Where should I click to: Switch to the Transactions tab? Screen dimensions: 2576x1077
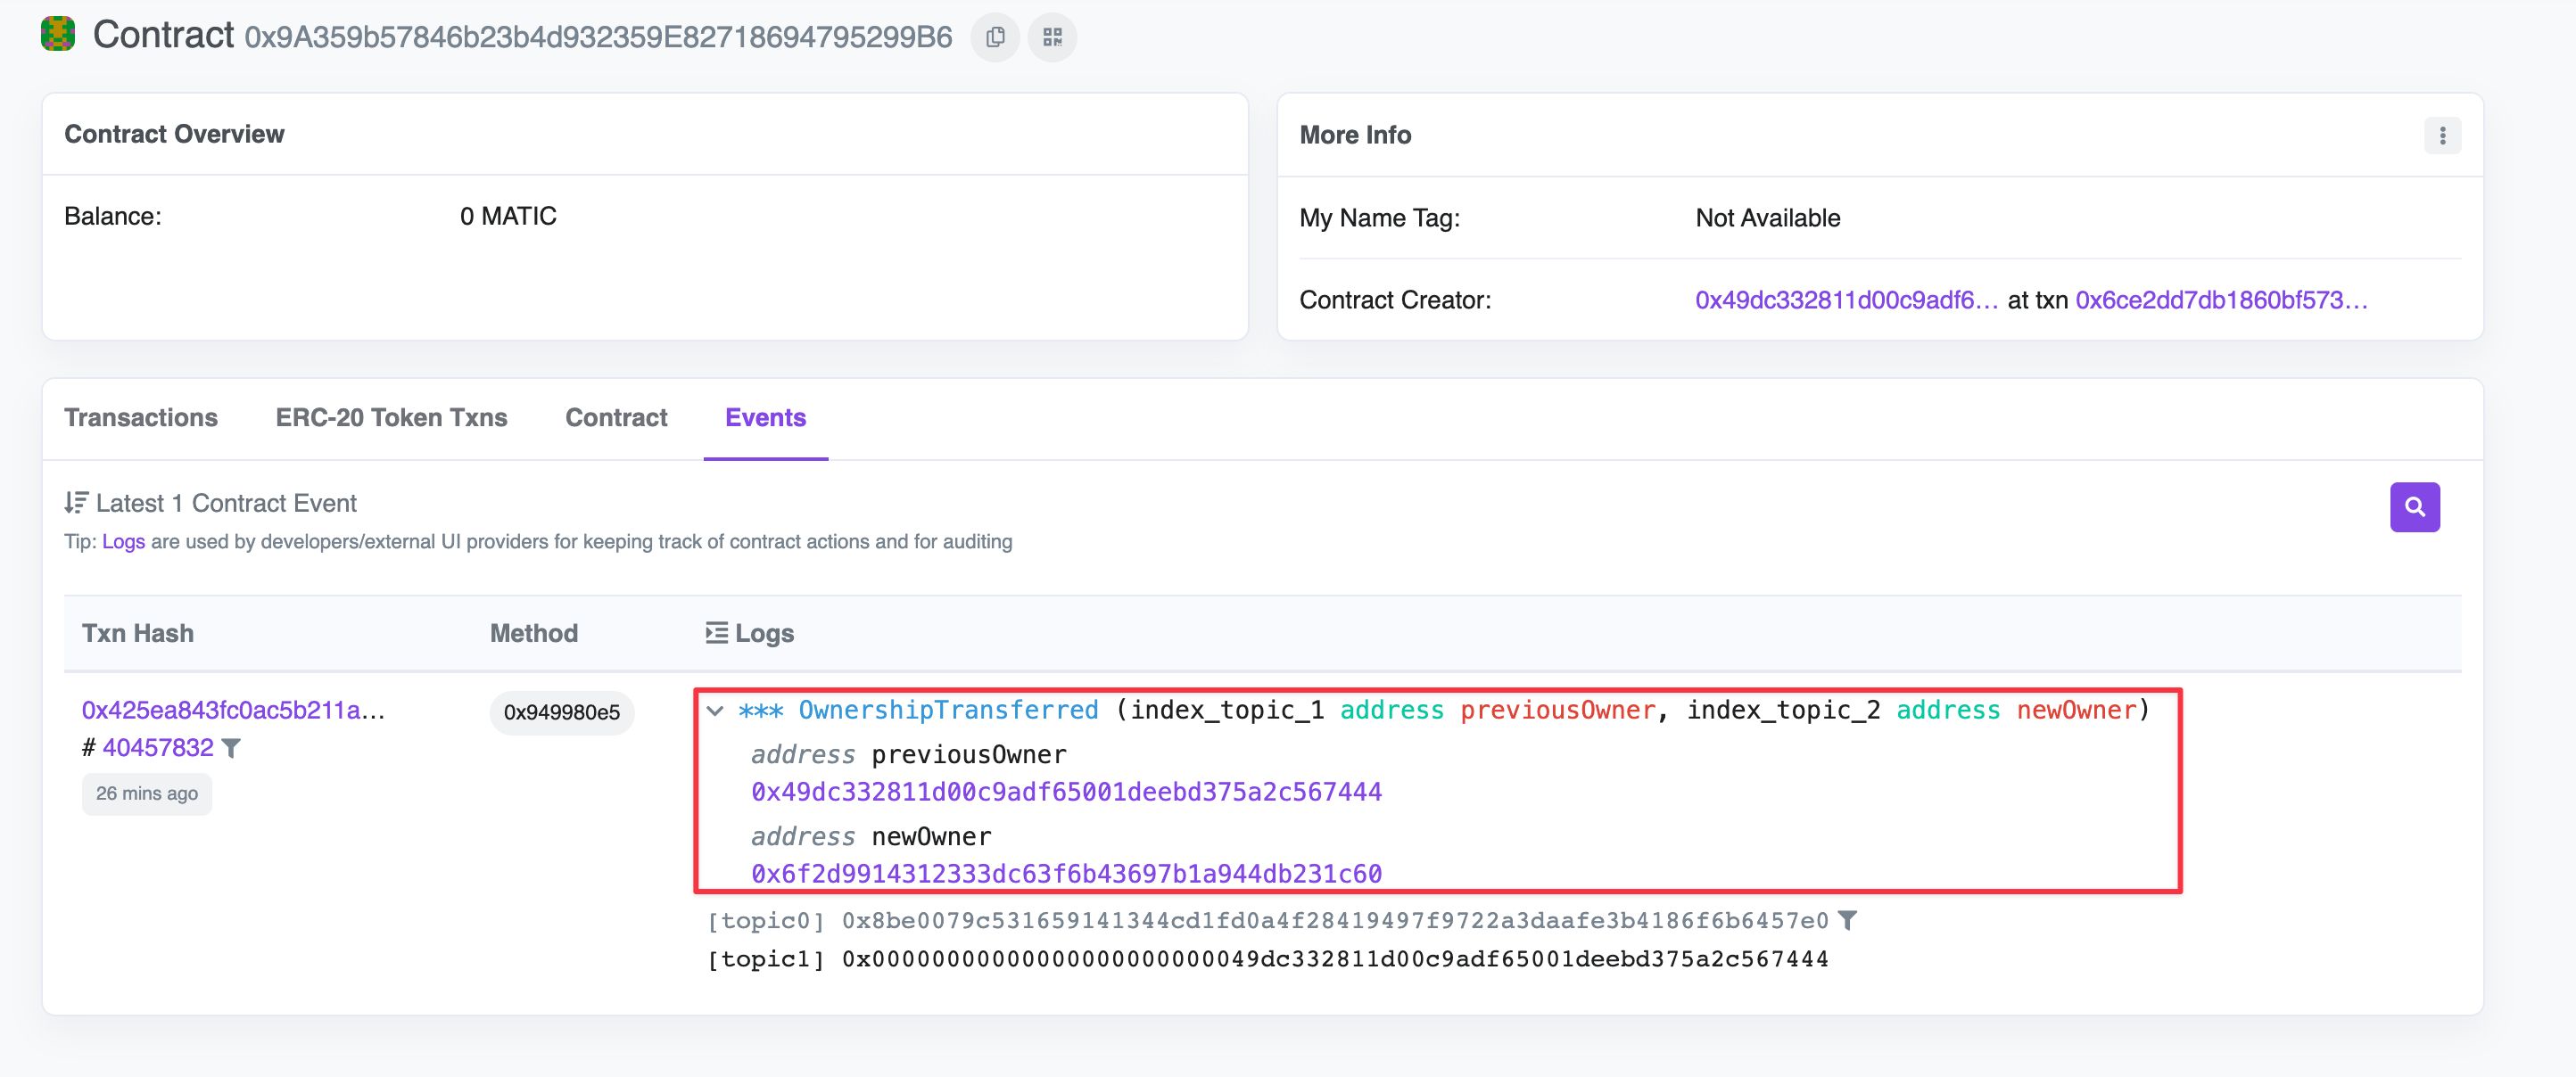click(141, 418)
